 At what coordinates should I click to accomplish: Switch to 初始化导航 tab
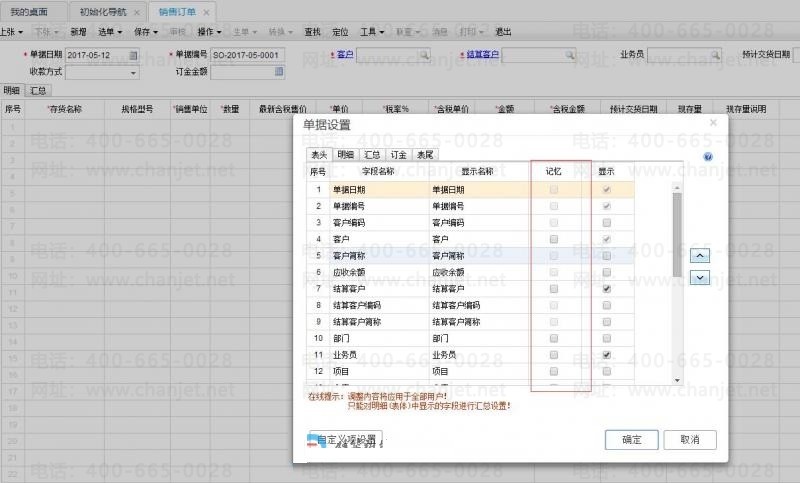click(103, 12)
